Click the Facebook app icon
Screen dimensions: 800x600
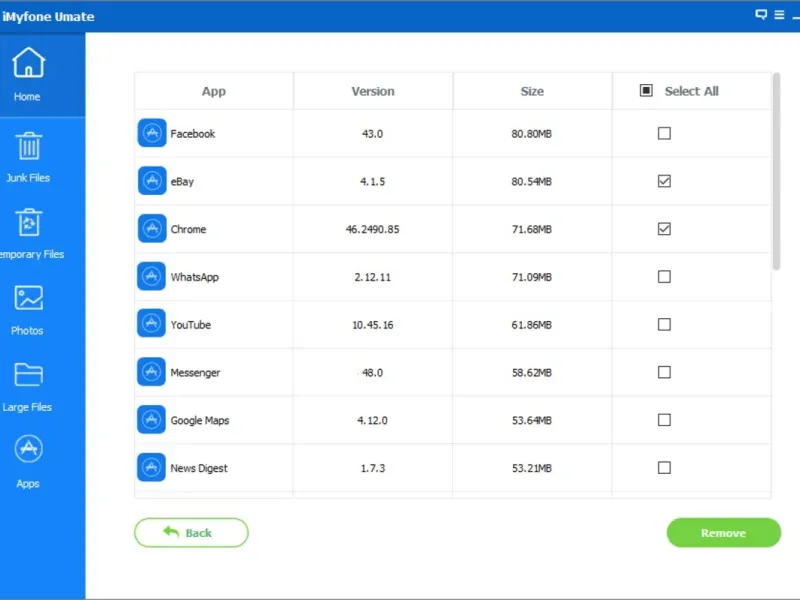152,133
